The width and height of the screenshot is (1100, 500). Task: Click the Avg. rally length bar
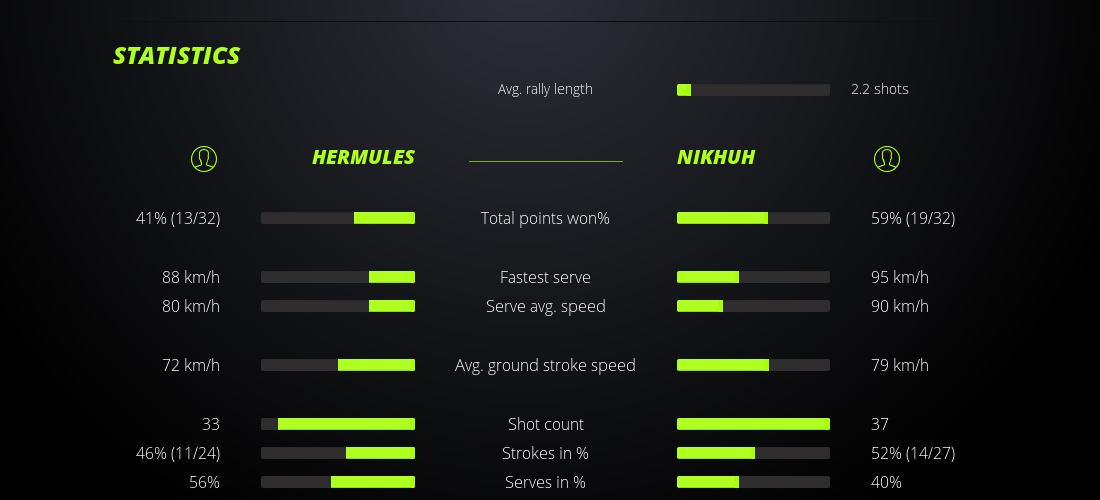click(x=753, y=90)
